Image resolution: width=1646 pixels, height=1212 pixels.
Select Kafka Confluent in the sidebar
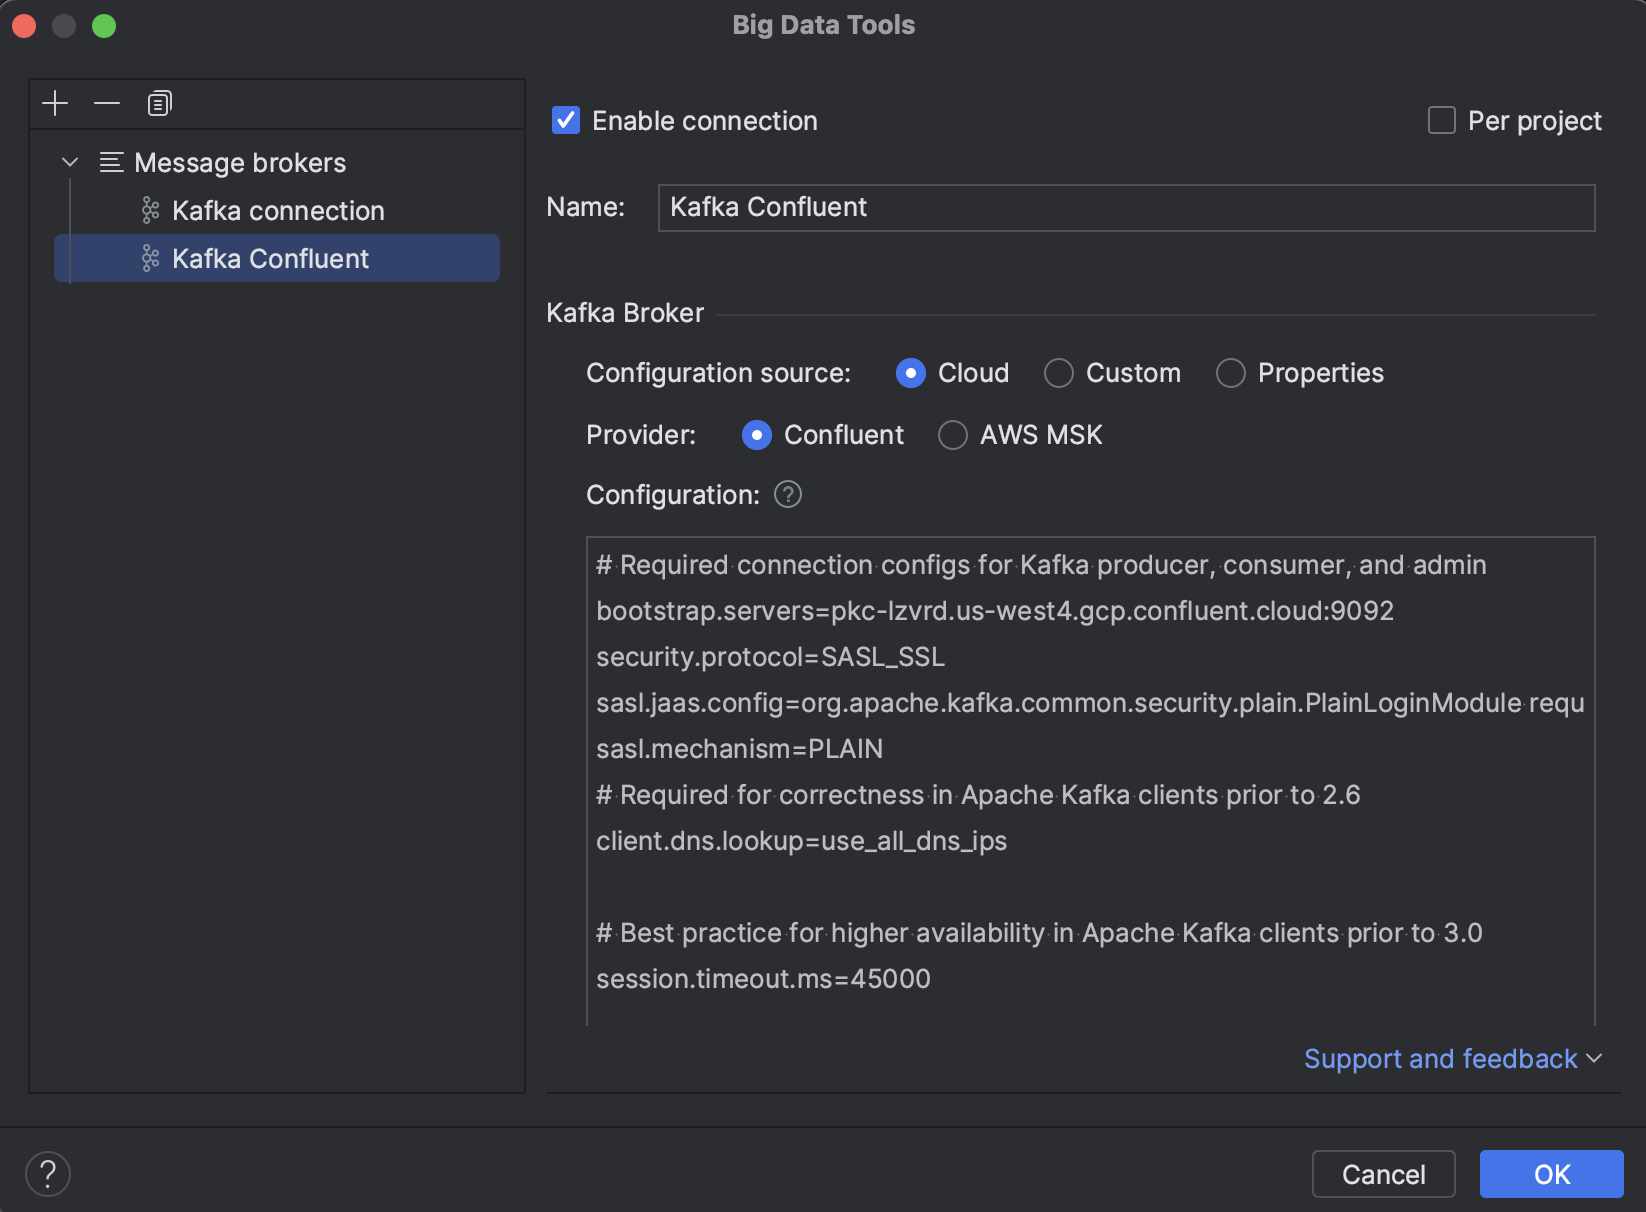click(270, 258)
